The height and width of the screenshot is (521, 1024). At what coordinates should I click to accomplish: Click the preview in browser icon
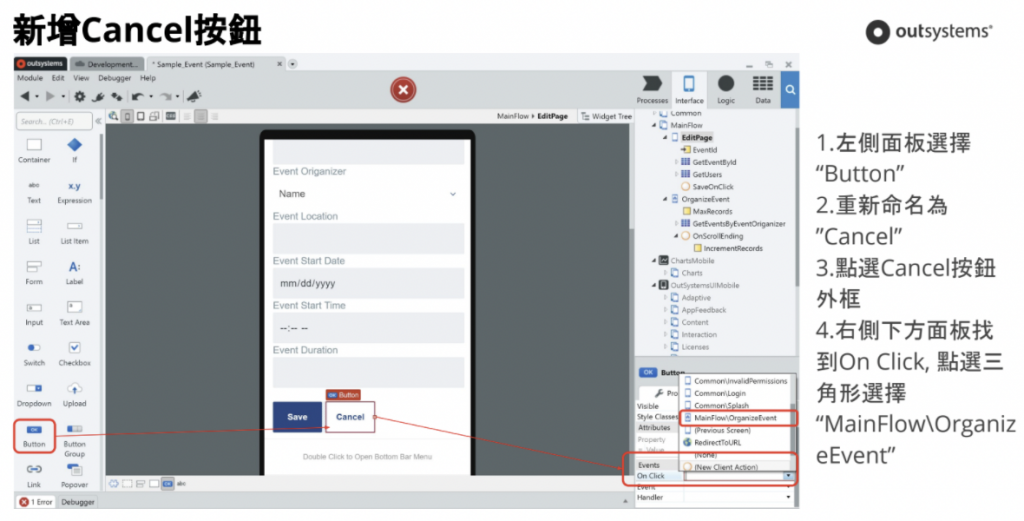coord(114,116)
